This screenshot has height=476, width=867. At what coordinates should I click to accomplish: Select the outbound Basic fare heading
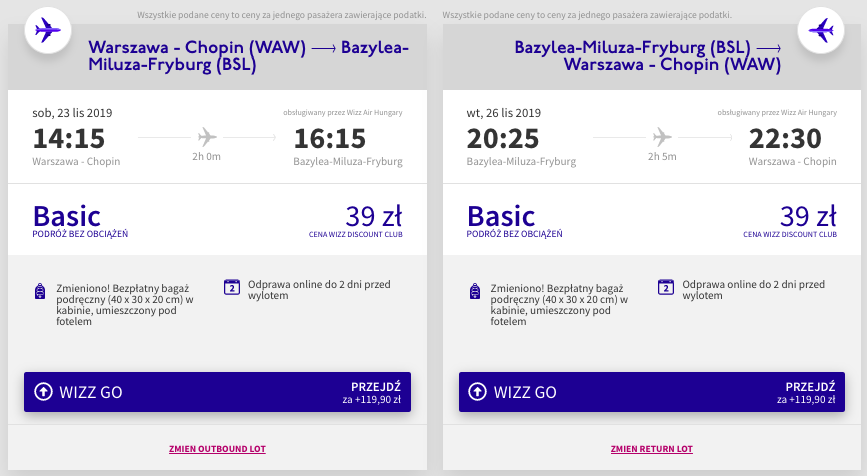tap(67, 216)
